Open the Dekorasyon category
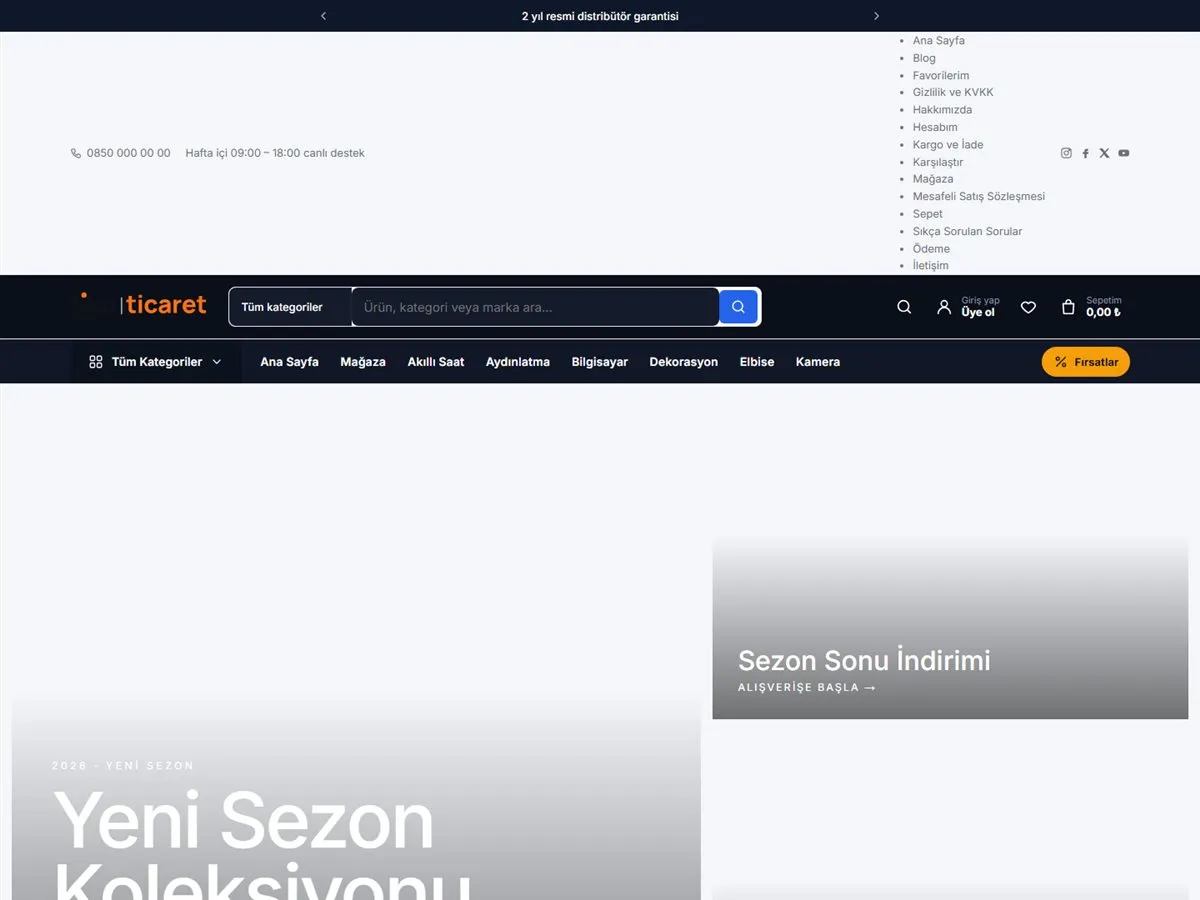This screenshot has height=900, width=1200. pyautogui.click(x=684, y=362)
